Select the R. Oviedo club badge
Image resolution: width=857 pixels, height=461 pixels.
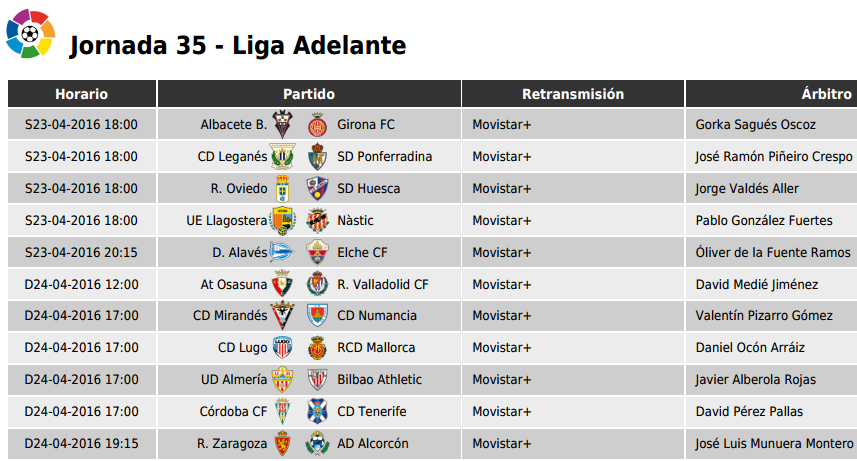tap(283, 189)
